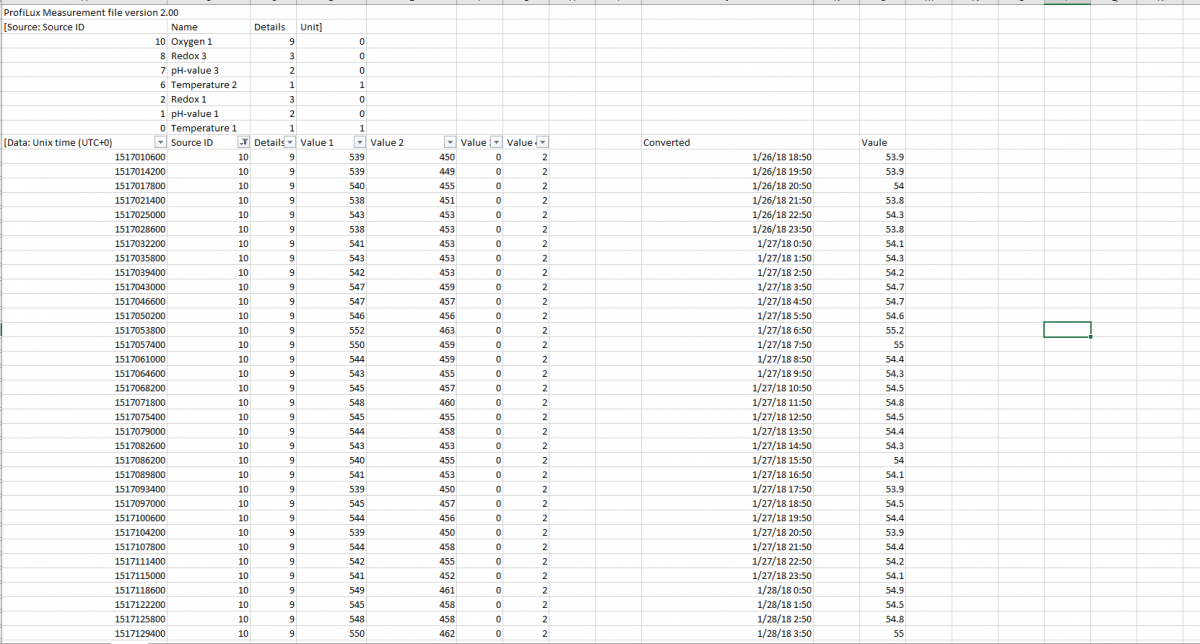1200x644 pixels.
Task: Select the ProfiLux Measurement file version cell
Action: point(85,12)
